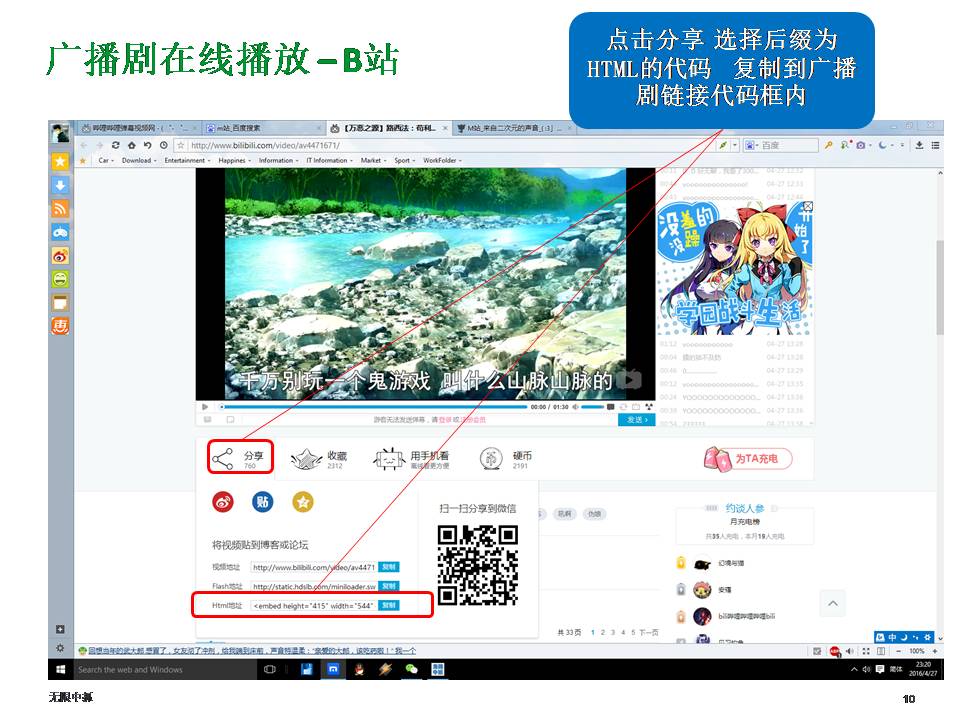Click the undo closed page icon
This screenshot has width=960, height=720.
click(x=148, y=145)
